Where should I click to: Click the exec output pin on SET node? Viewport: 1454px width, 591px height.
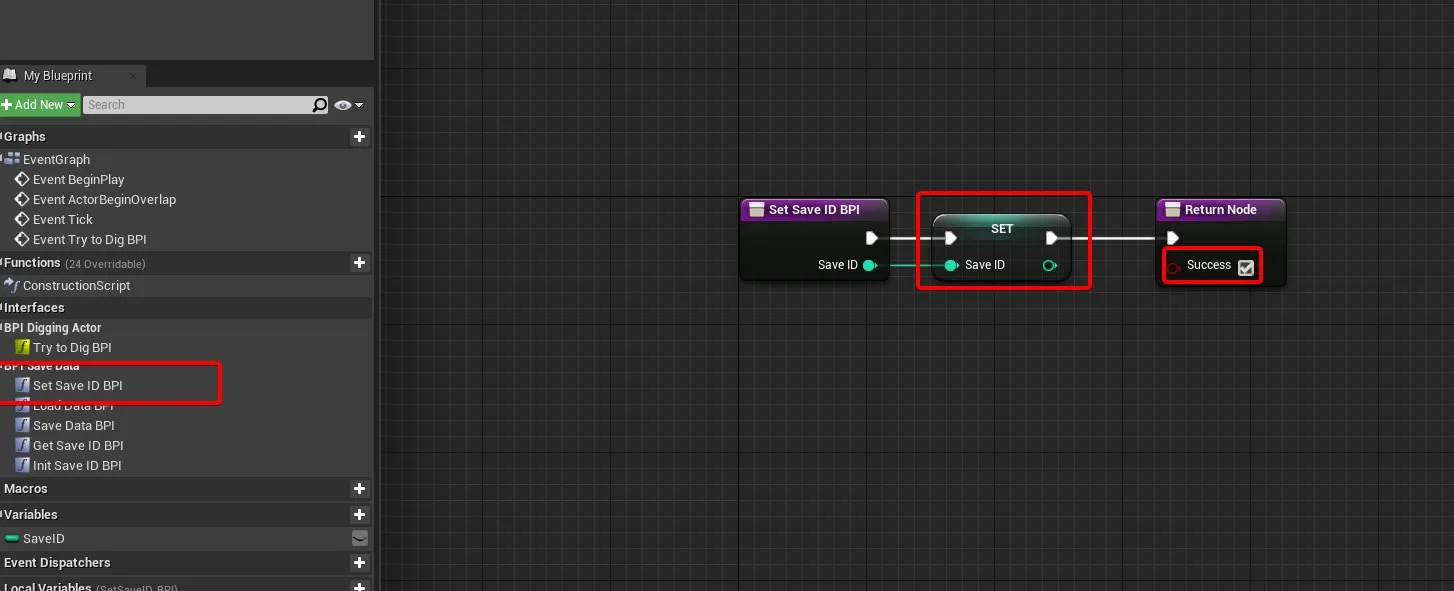1051,238
